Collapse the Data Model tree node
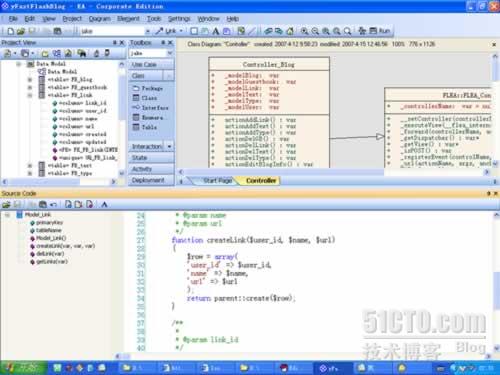Image resolution: width=500 pixels, height=375 pixels. (19, 64)
